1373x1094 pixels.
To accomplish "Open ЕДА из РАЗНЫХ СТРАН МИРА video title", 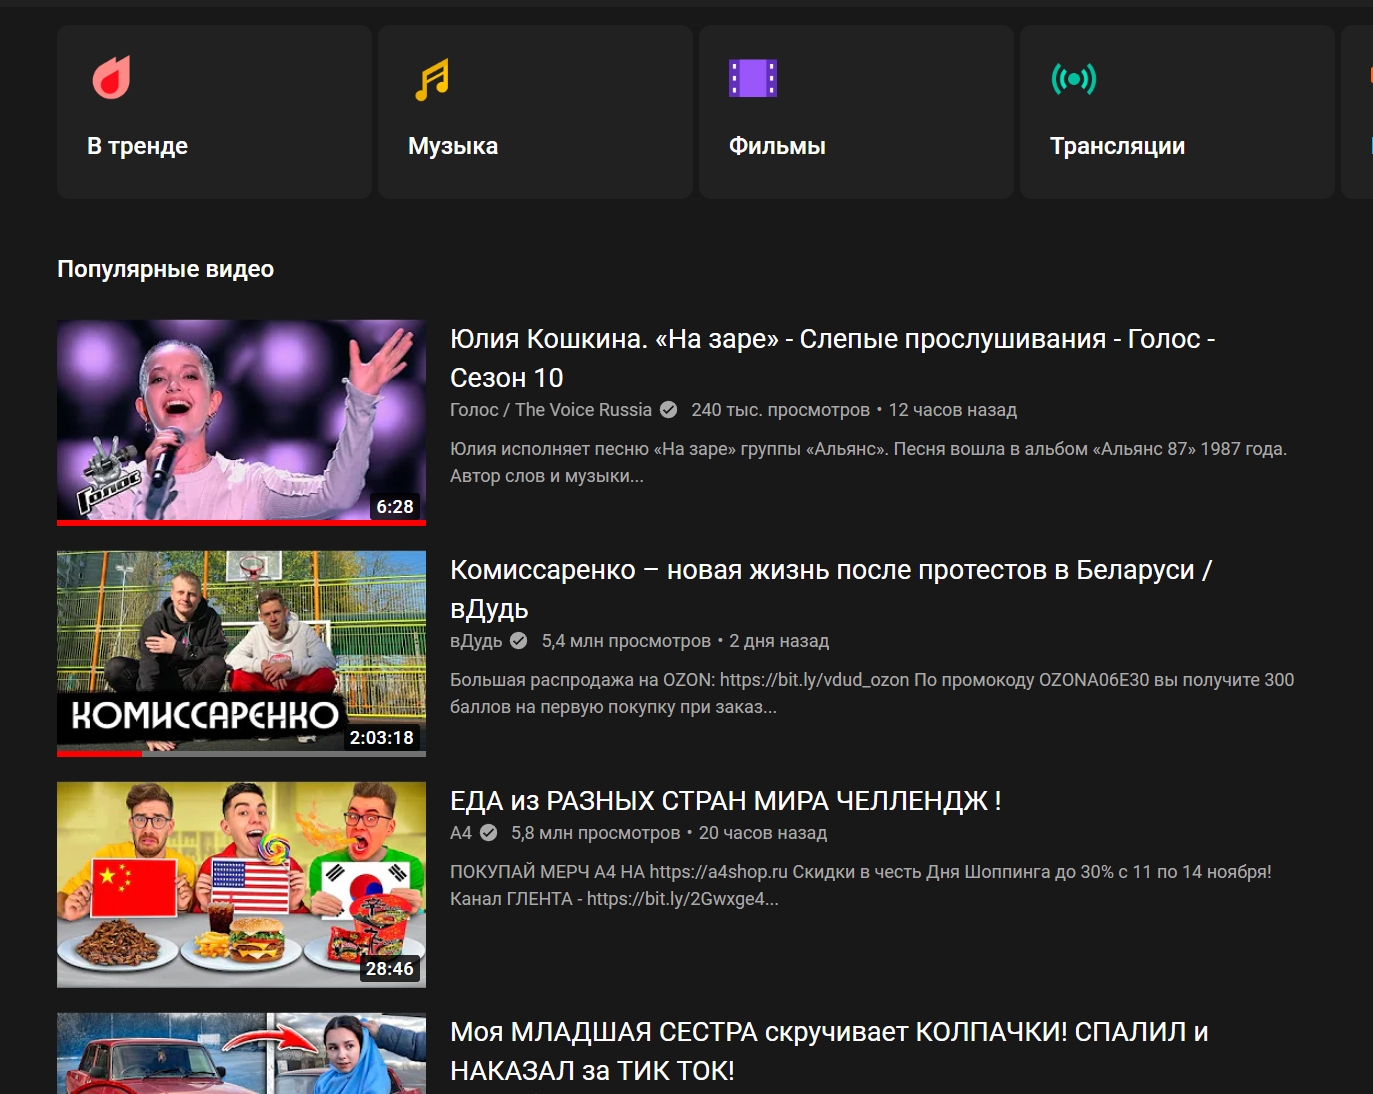I will [x=725, y=801].
